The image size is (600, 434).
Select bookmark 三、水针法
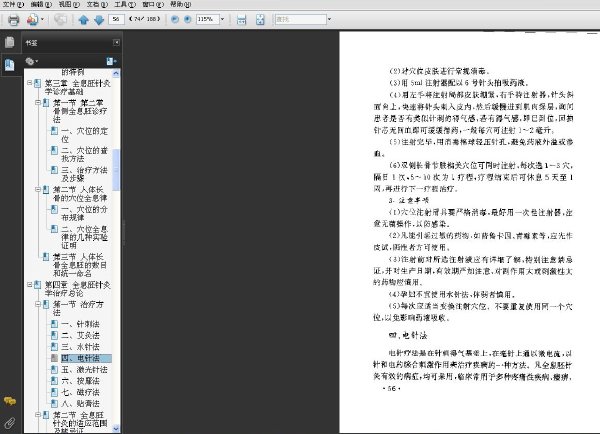(80, 347)
